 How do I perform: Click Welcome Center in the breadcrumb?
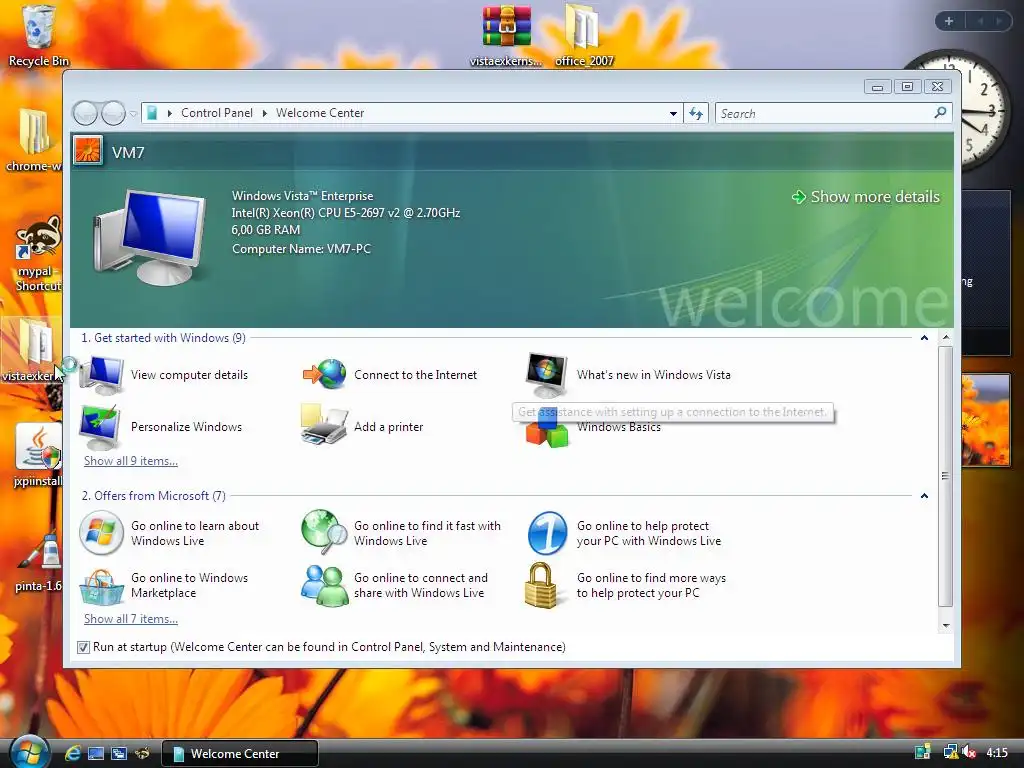(320, 113)
